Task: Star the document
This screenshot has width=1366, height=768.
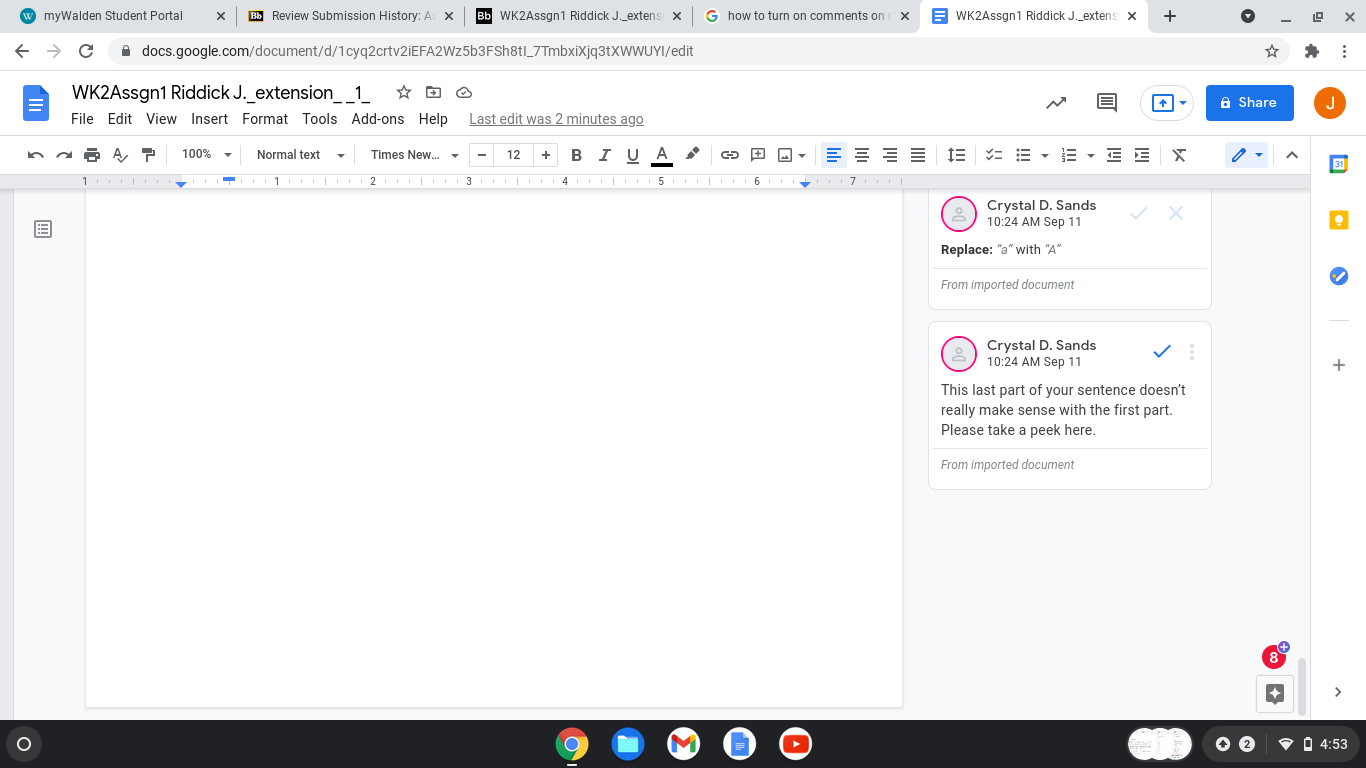Action: click(404, 92)
